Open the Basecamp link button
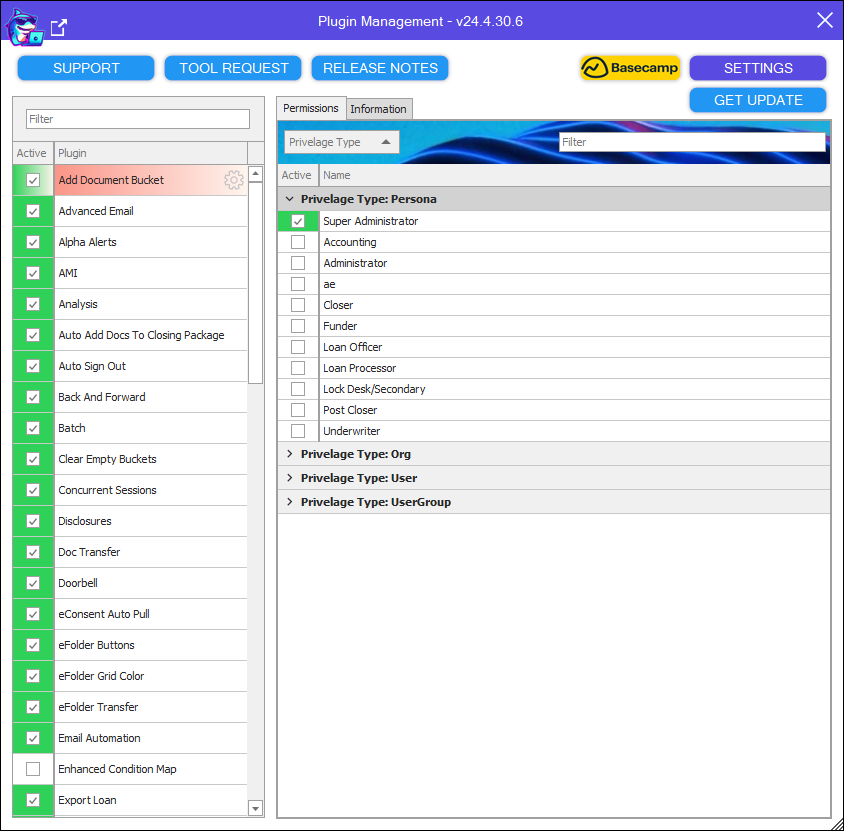844x831 pixels. point(630,68)
